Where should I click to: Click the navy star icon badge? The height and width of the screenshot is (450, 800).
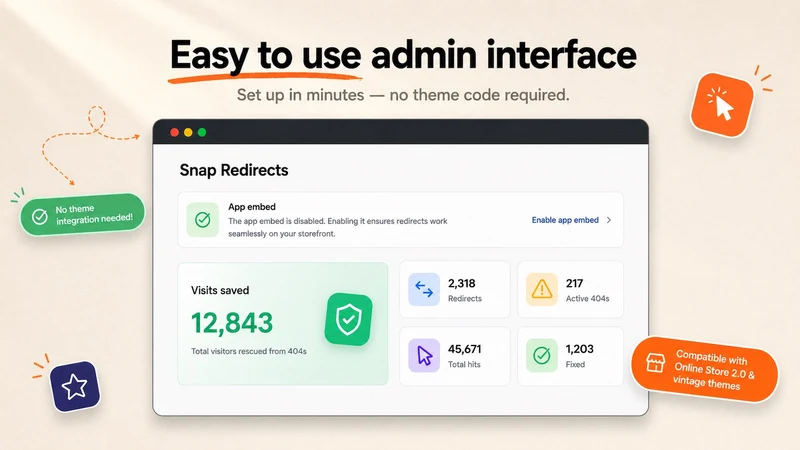point(75,386)
